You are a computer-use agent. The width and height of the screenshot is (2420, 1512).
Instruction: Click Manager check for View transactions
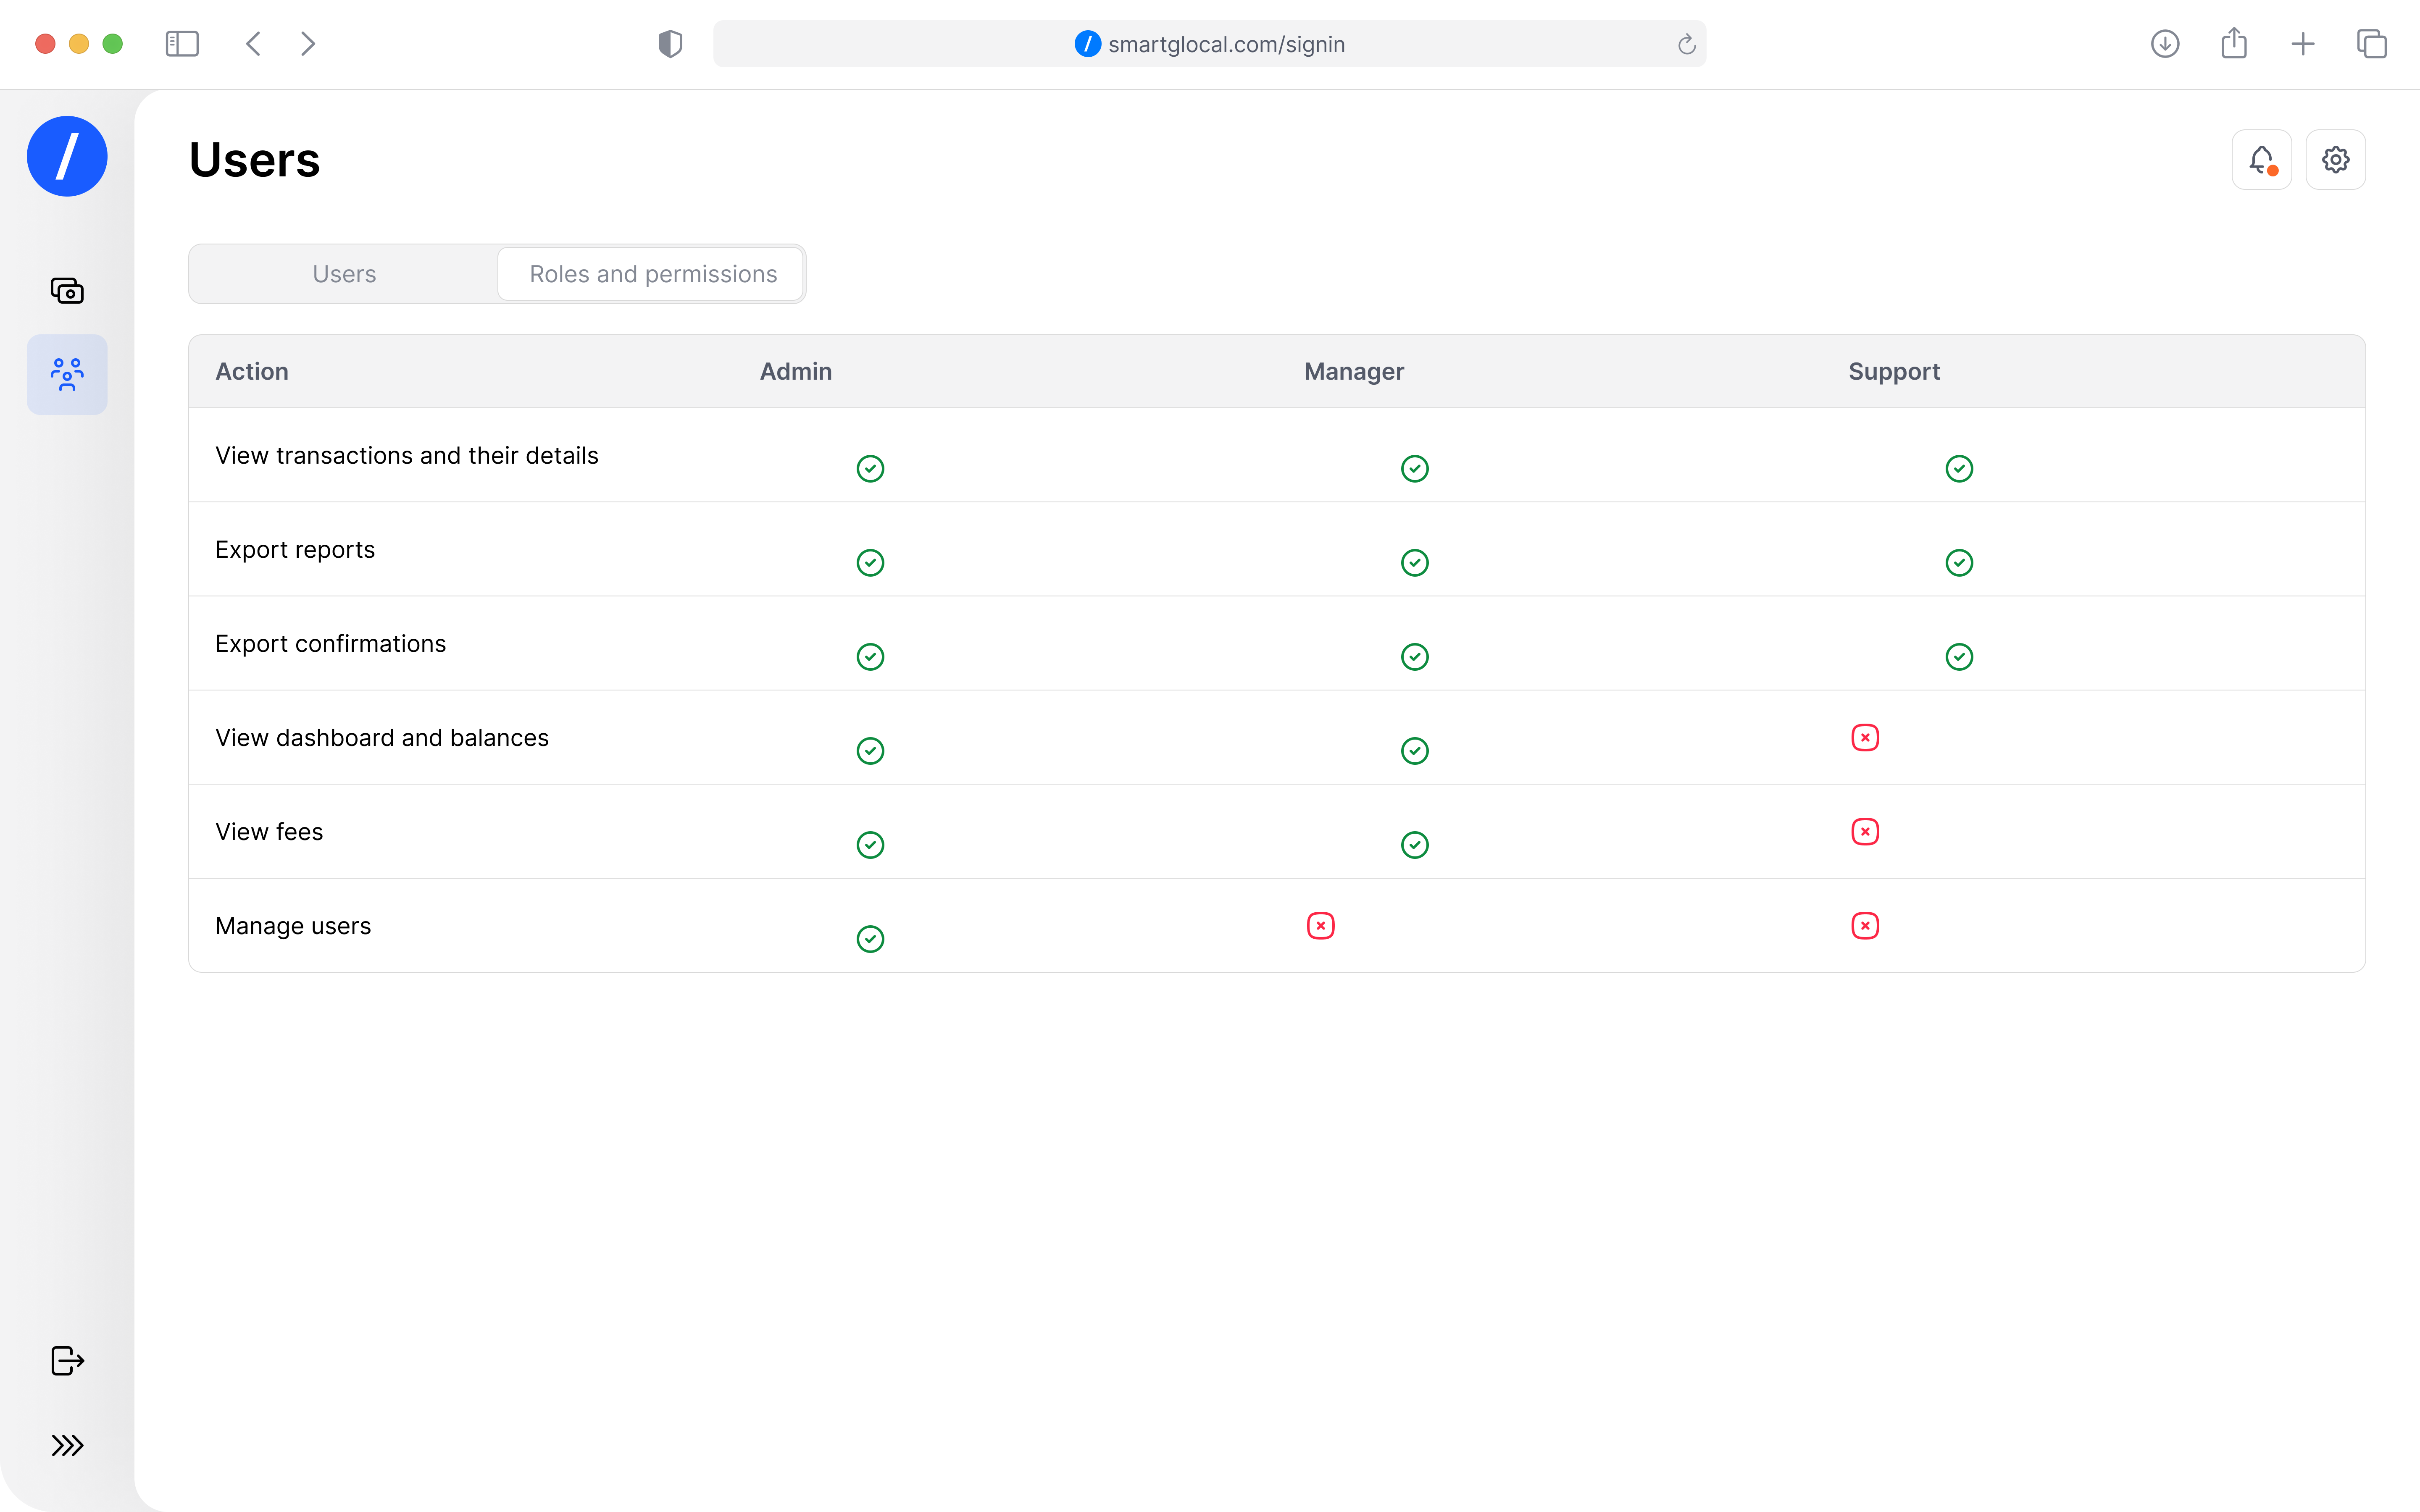[1415, 469]
